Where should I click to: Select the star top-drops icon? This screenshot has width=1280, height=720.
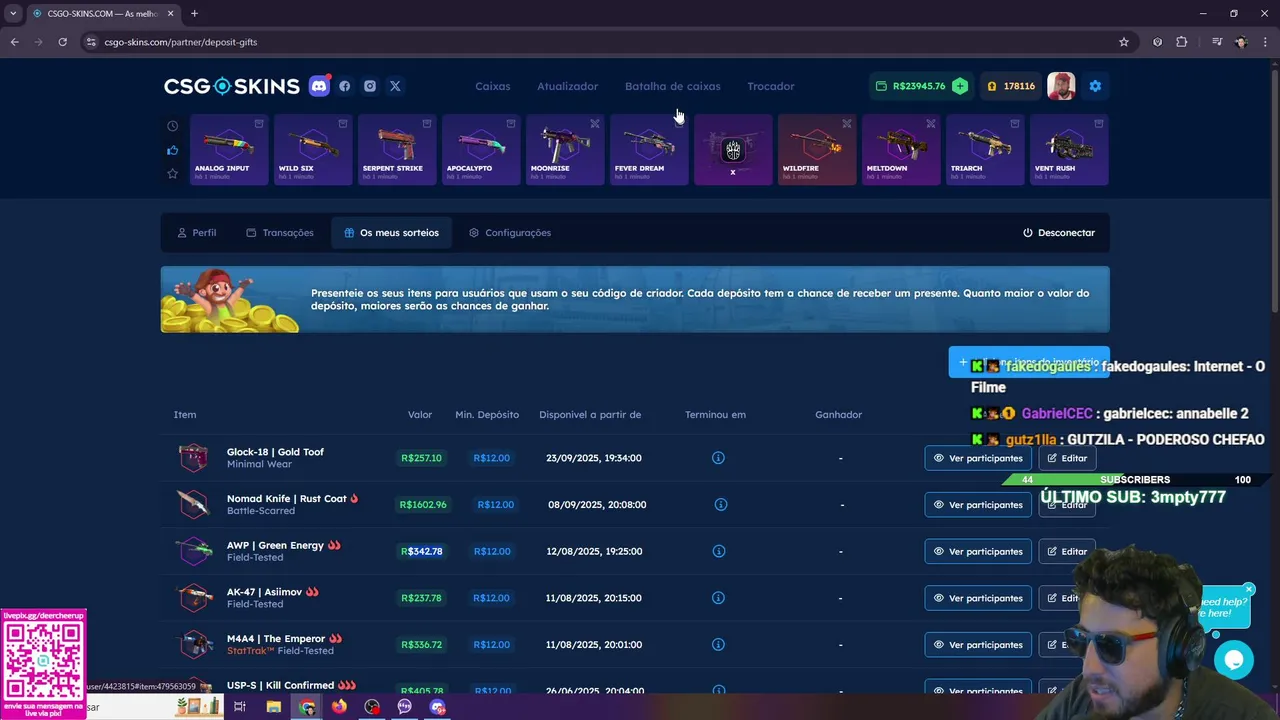[x=172, y=173]
